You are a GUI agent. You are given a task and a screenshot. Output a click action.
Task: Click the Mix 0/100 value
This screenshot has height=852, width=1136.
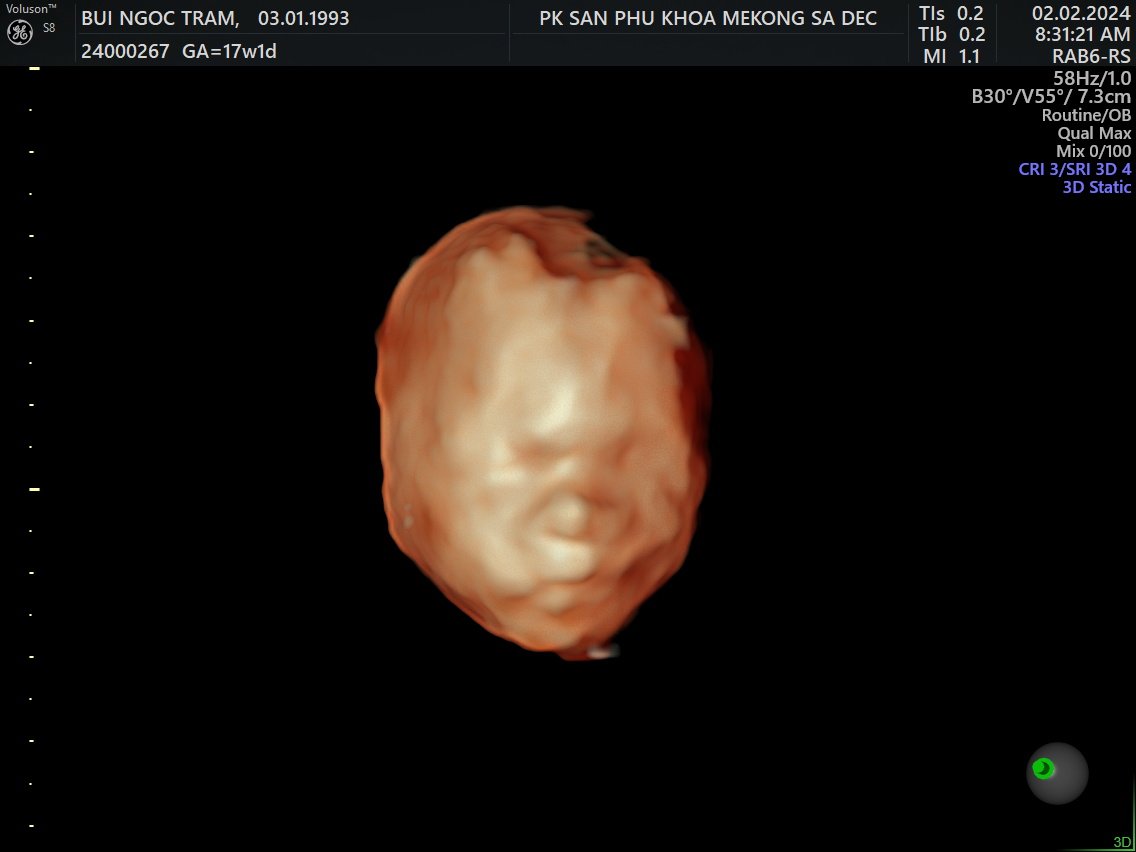point(1093,151)
